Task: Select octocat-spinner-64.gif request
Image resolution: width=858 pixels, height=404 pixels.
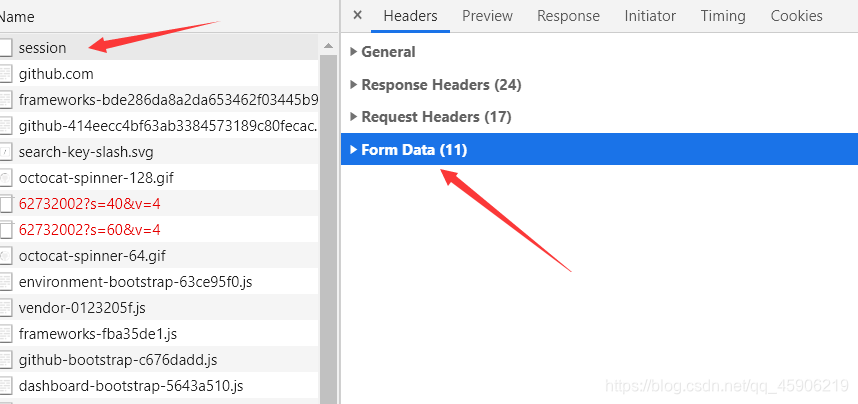Action: (159, 256)
